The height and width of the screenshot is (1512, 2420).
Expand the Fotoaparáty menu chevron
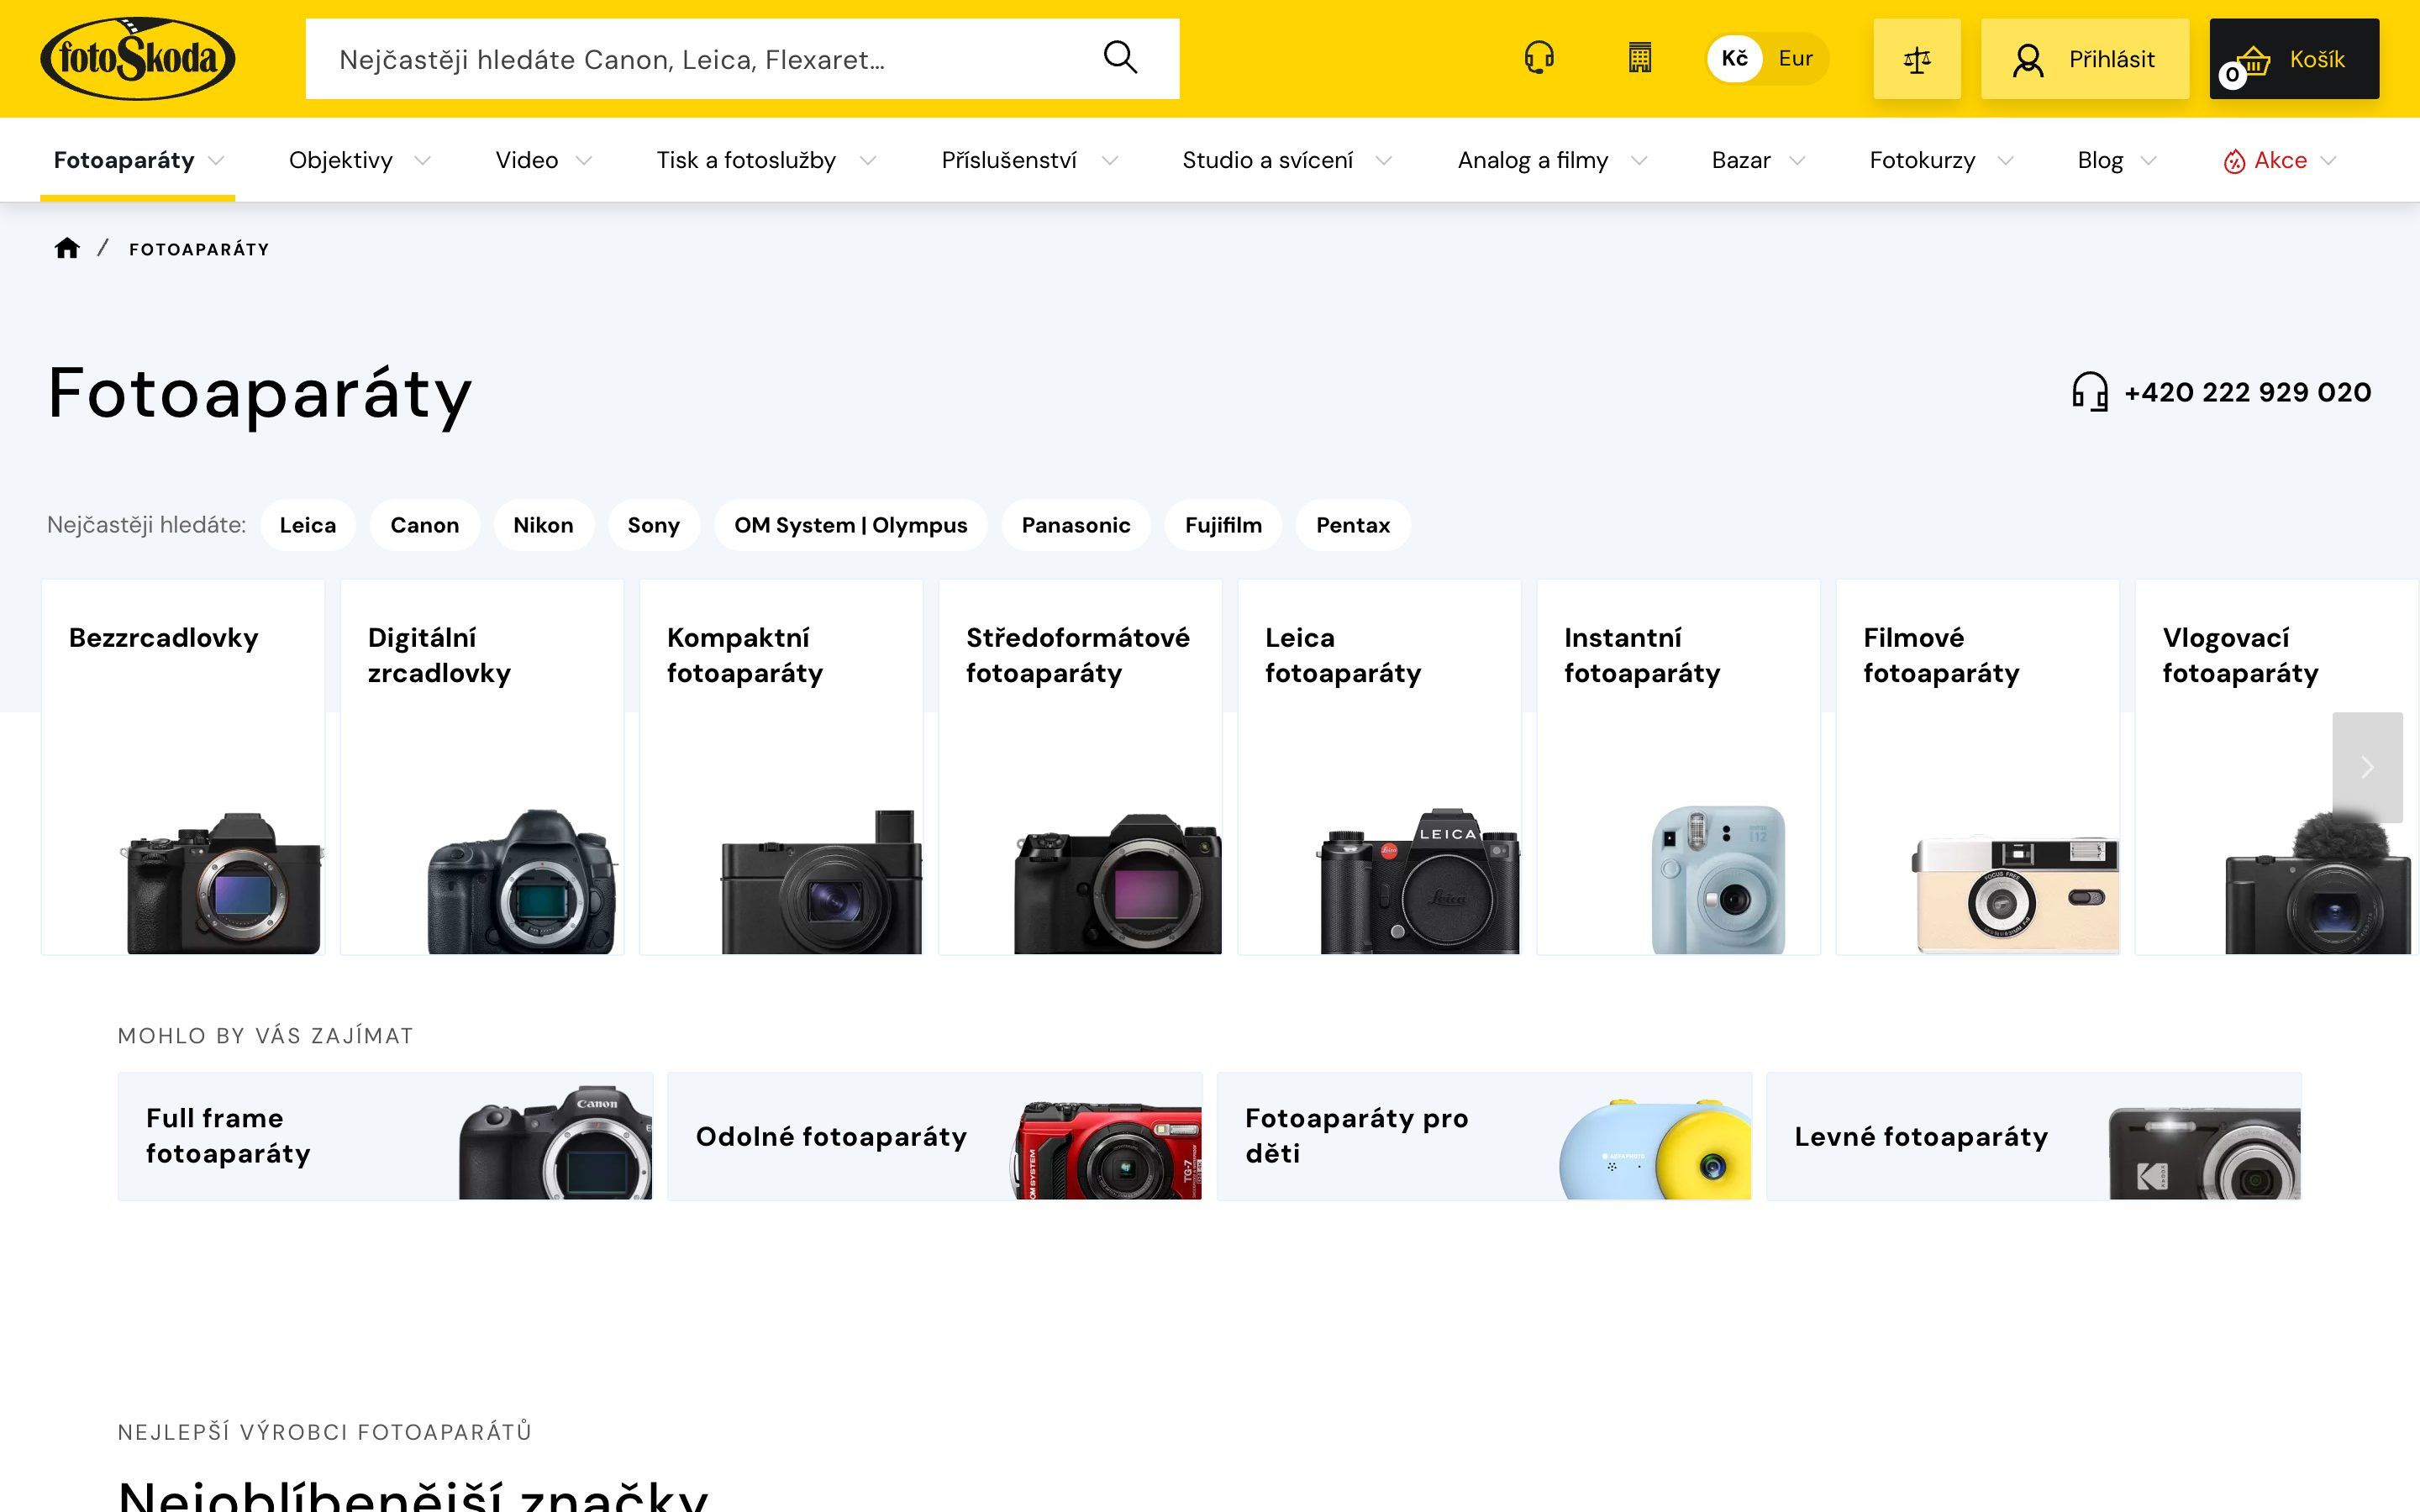coord(216,161)
